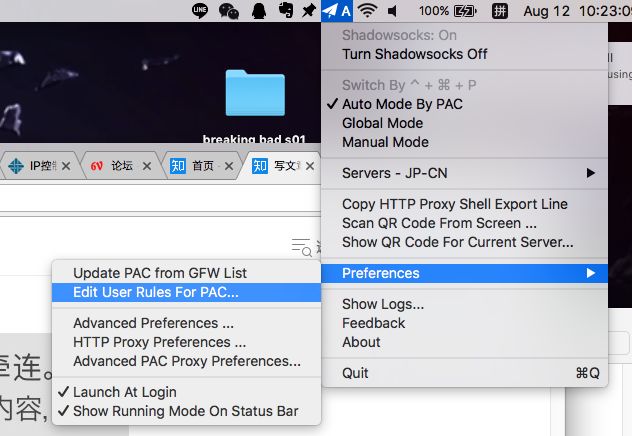Open the LINE menu bar icon
Image resolution: width=632 pixels, height=436 pixels.
point(200,10)
